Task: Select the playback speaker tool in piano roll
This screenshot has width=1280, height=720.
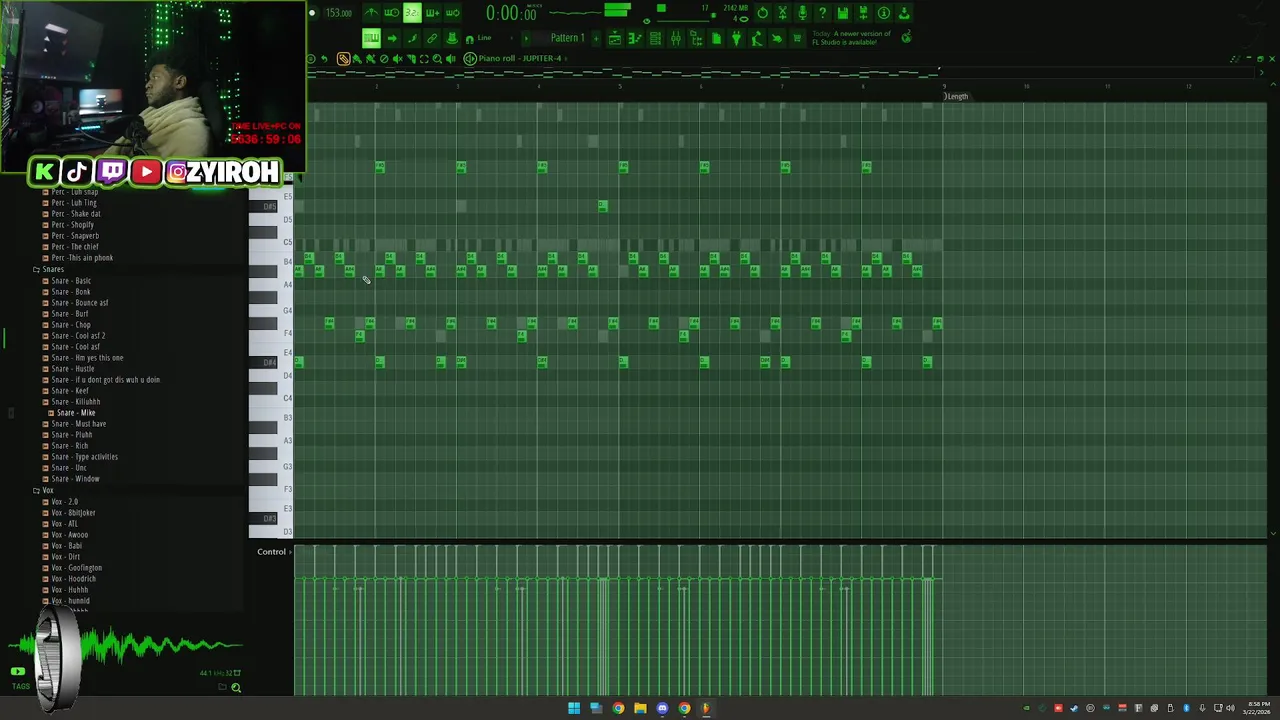Action: (x=450, y=58)
